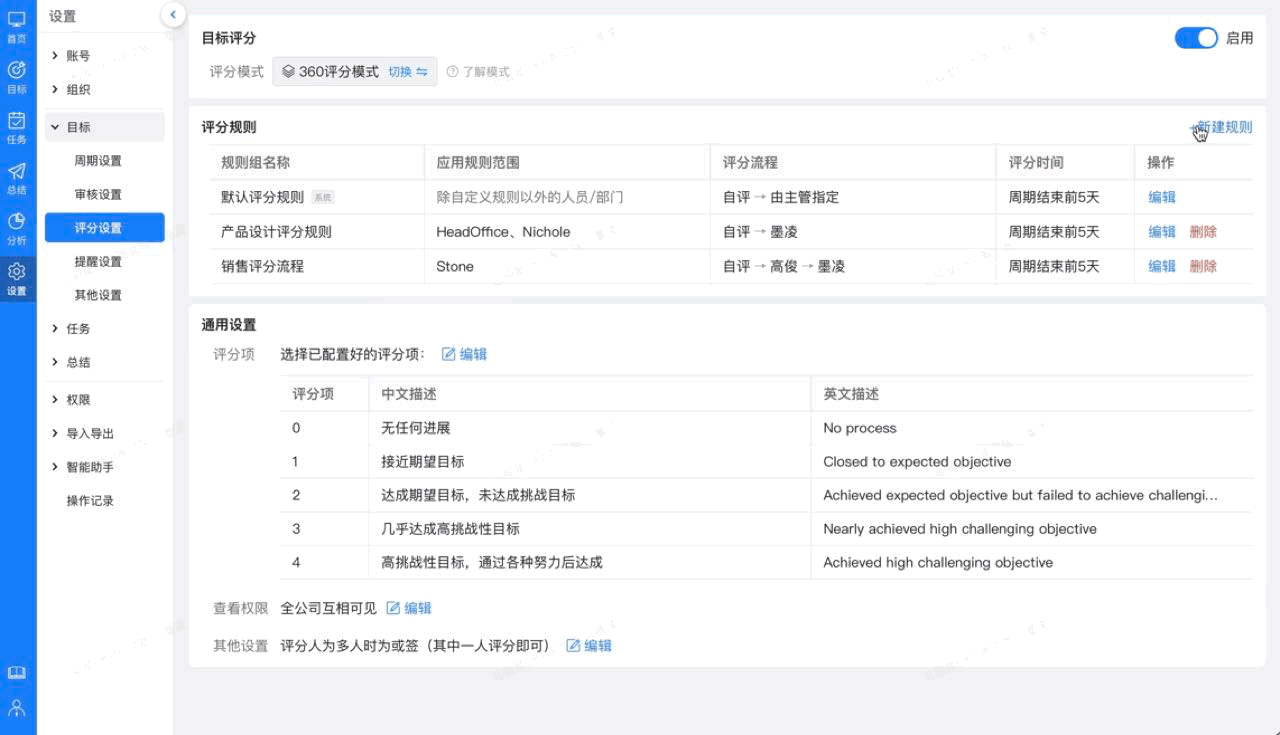Edit the 产品设计评分规则 row
This screenshot has height=735, width=1280.
coord(1162,232)
